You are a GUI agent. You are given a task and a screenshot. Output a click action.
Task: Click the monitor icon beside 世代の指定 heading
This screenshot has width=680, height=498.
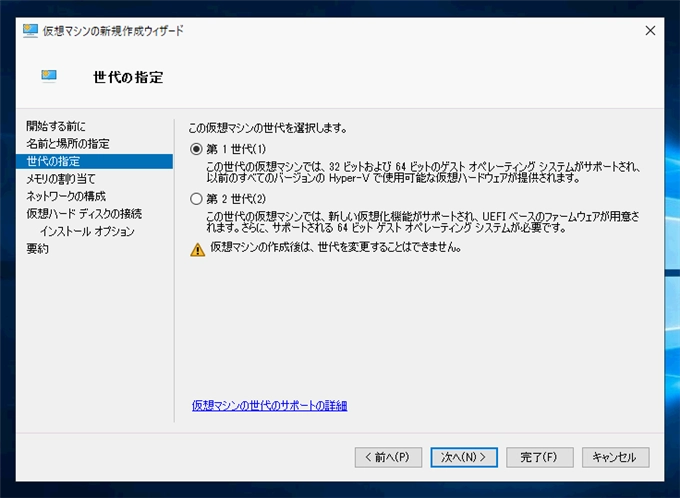[49, 76]
